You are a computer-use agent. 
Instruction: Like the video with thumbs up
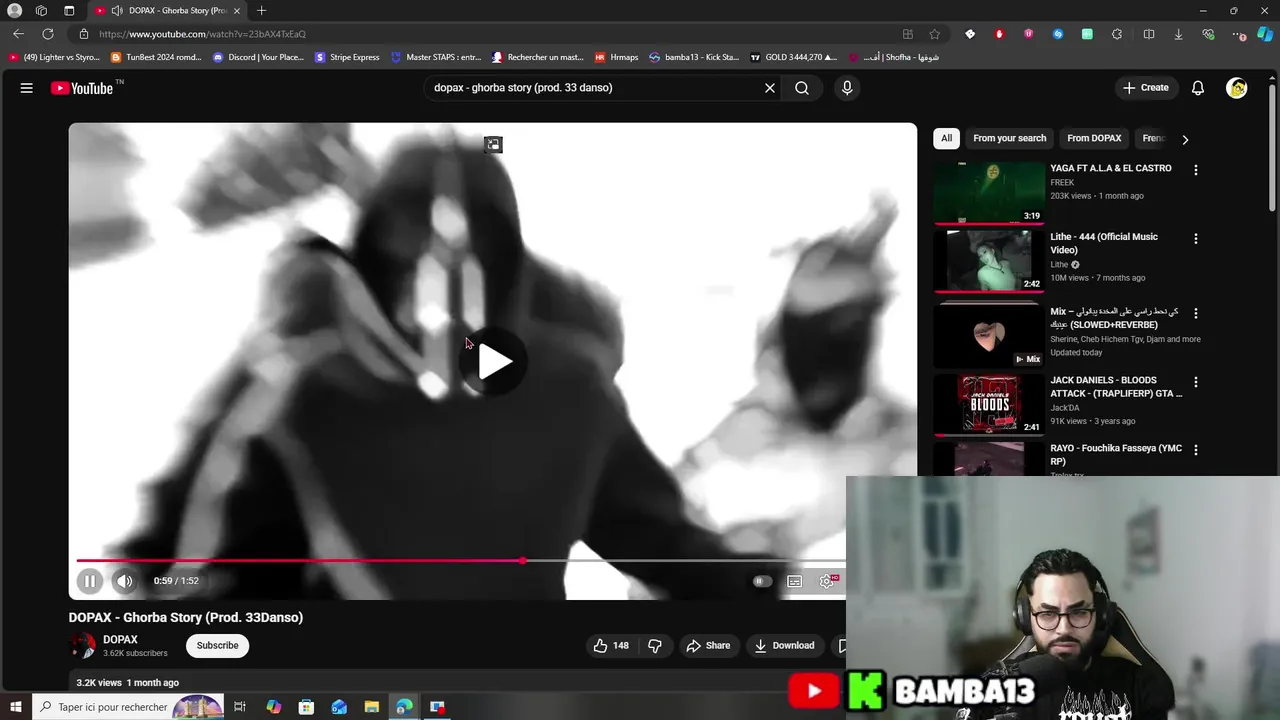(610, 646)
